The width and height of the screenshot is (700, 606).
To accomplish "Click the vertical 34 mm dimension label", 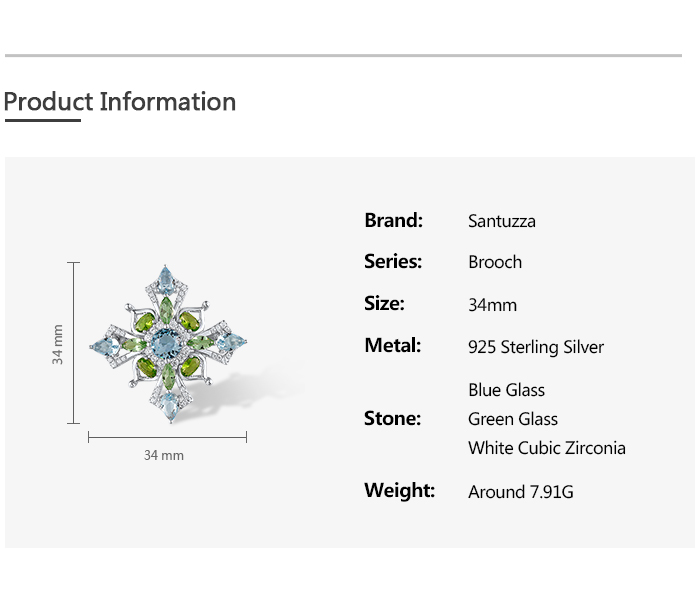I will 58,344.
